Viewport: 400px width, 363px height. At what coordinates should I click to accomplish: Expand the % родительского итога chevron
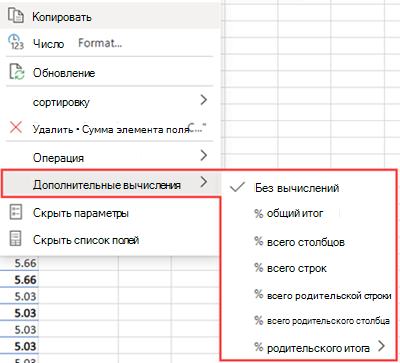pos(381,346)
